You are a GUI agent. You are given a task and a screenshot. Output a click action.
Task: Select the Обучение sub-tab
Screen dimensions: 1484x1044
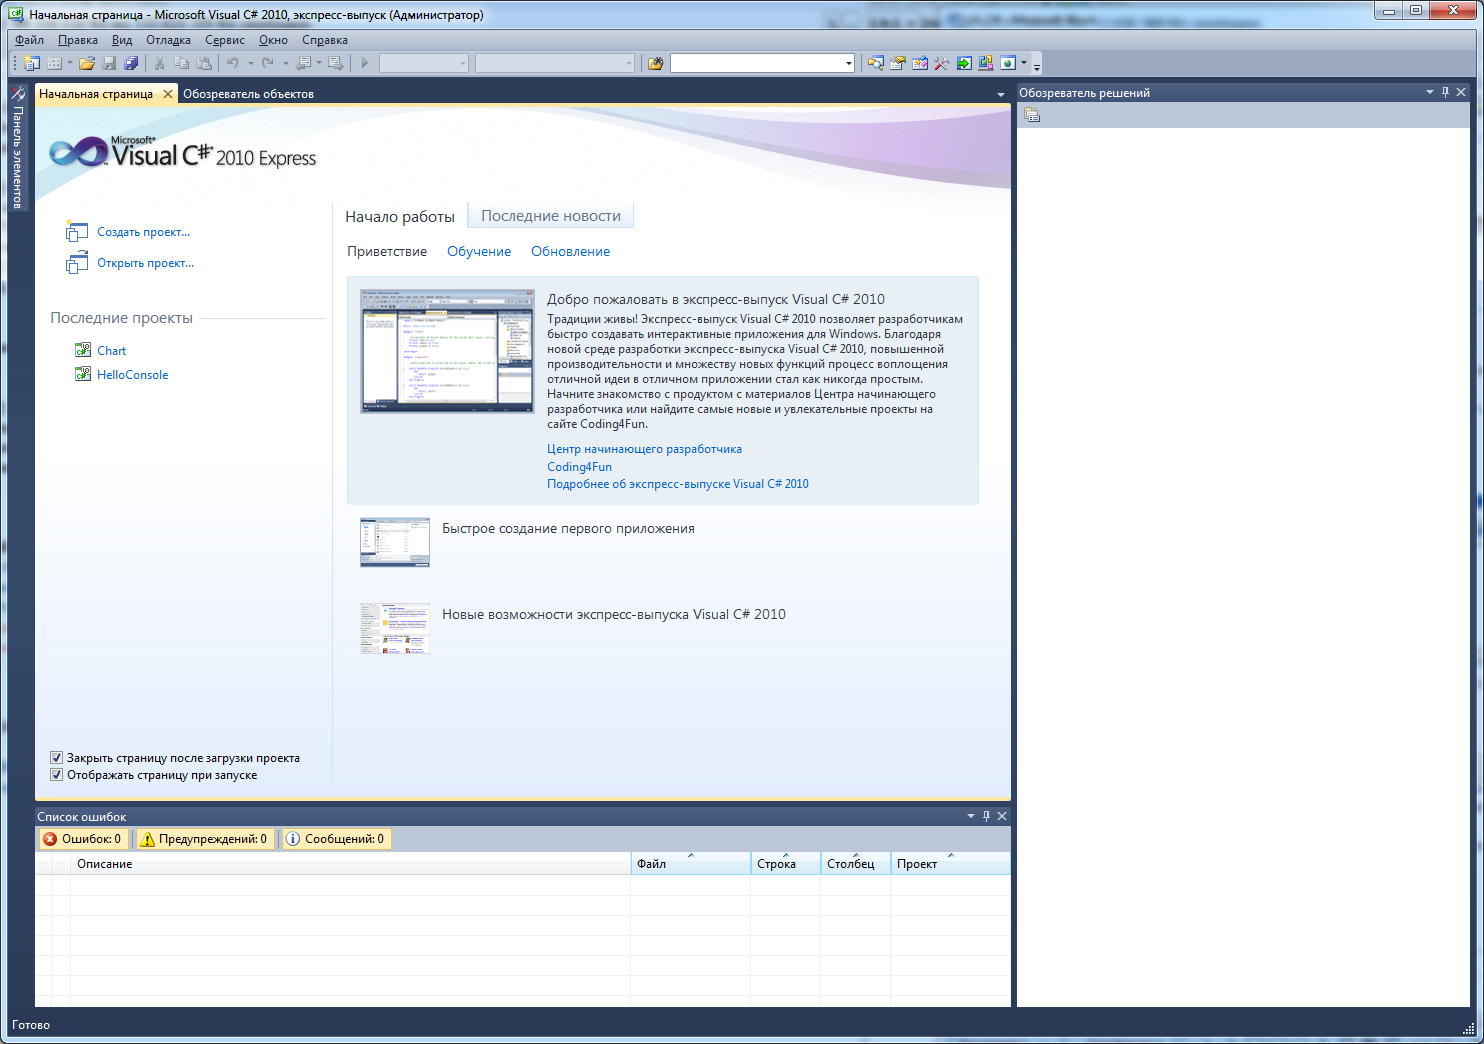click(x=479, y=252)
